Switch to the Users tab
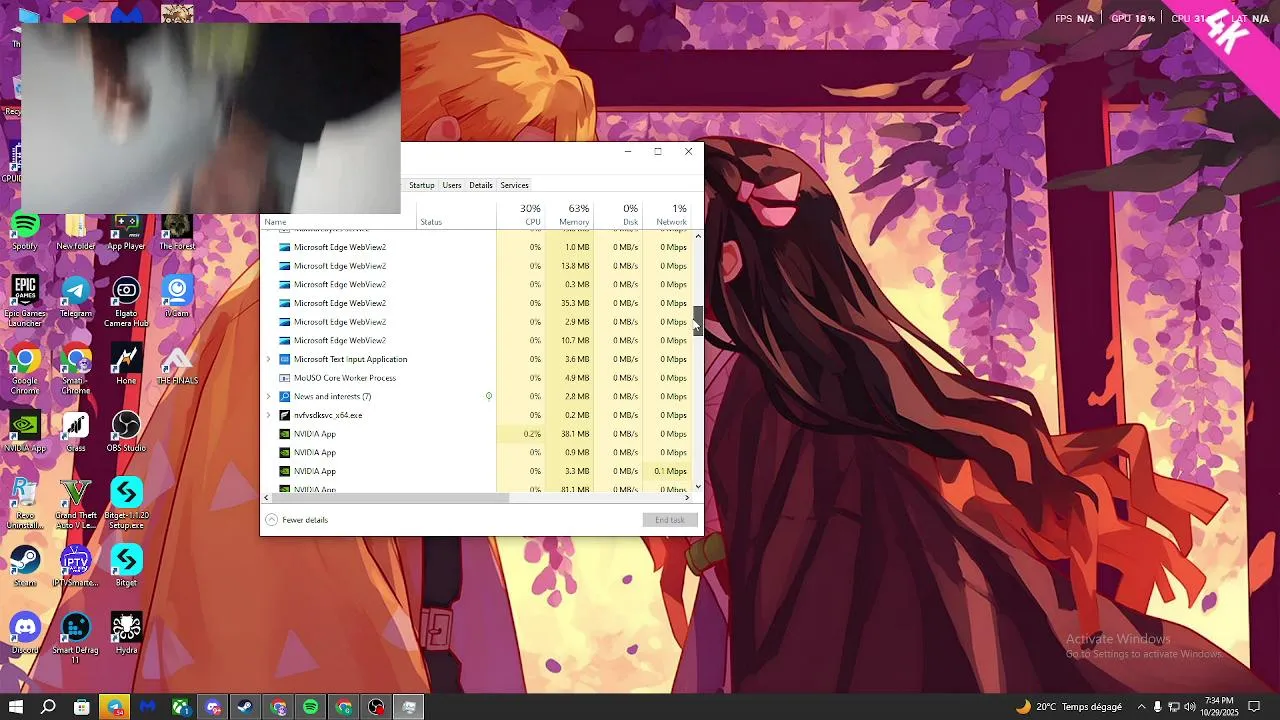The height and width of the screenshot is (720, 1280). tap(452, 185)
